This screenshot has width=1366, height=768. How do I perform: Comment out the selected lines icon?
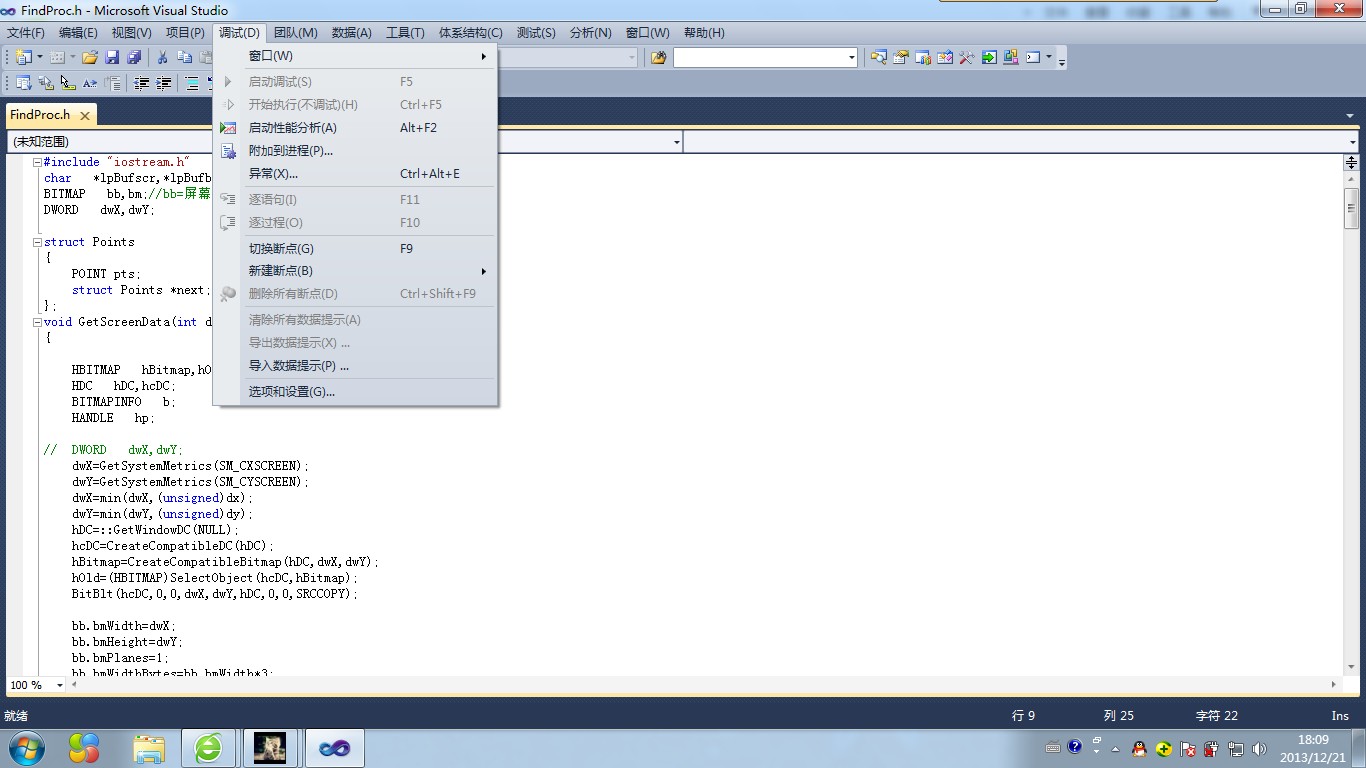[x=191, y=83]
